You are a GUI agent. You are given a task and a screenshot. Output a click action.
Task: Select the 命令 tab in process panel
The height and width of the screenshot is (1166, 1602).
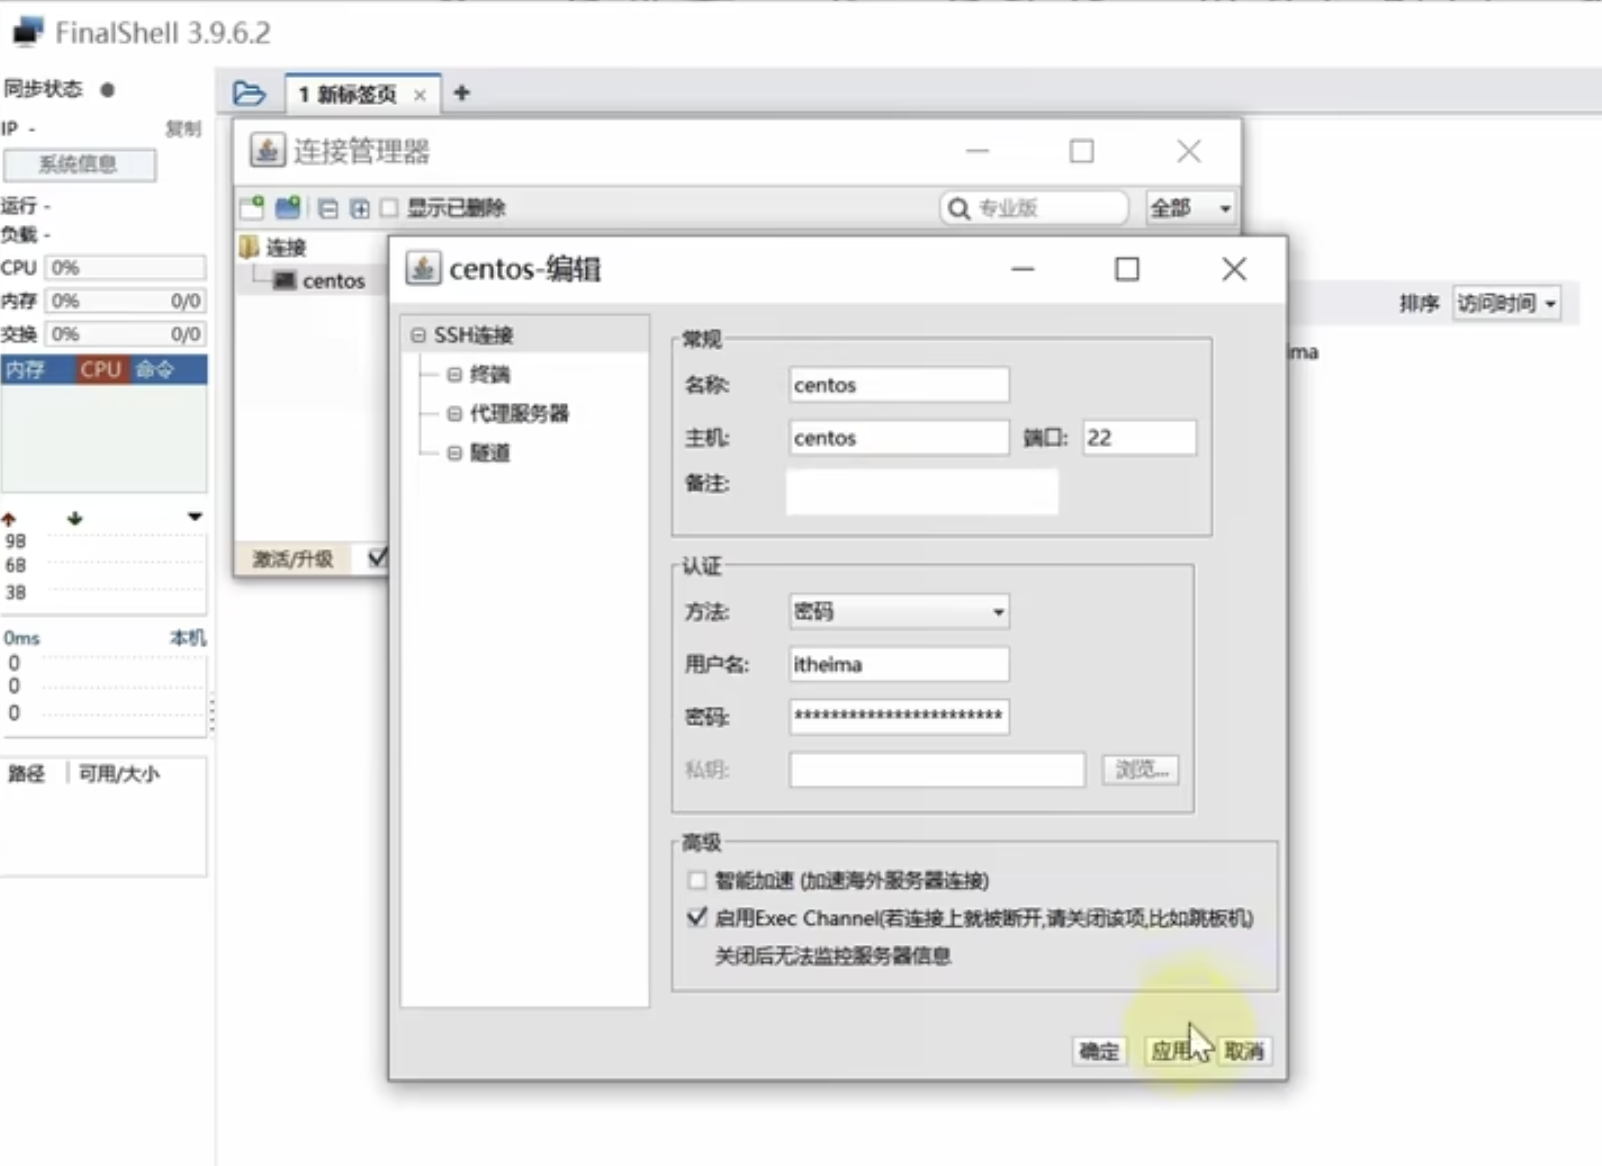point(155,369)
